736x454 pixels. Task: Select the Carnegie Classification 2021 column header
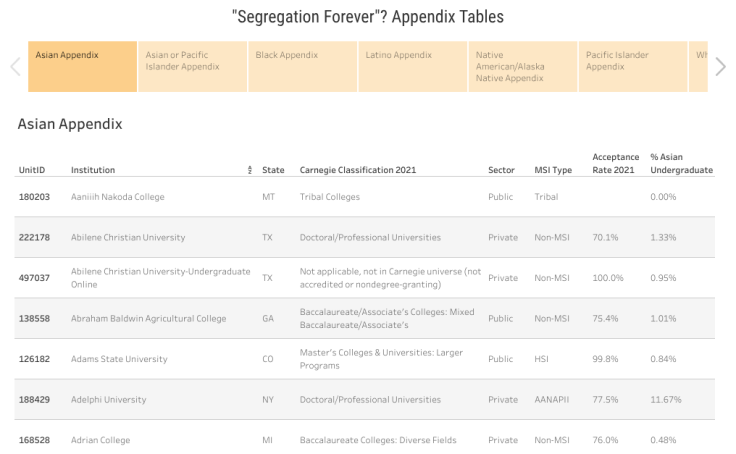tap(357, 170)
